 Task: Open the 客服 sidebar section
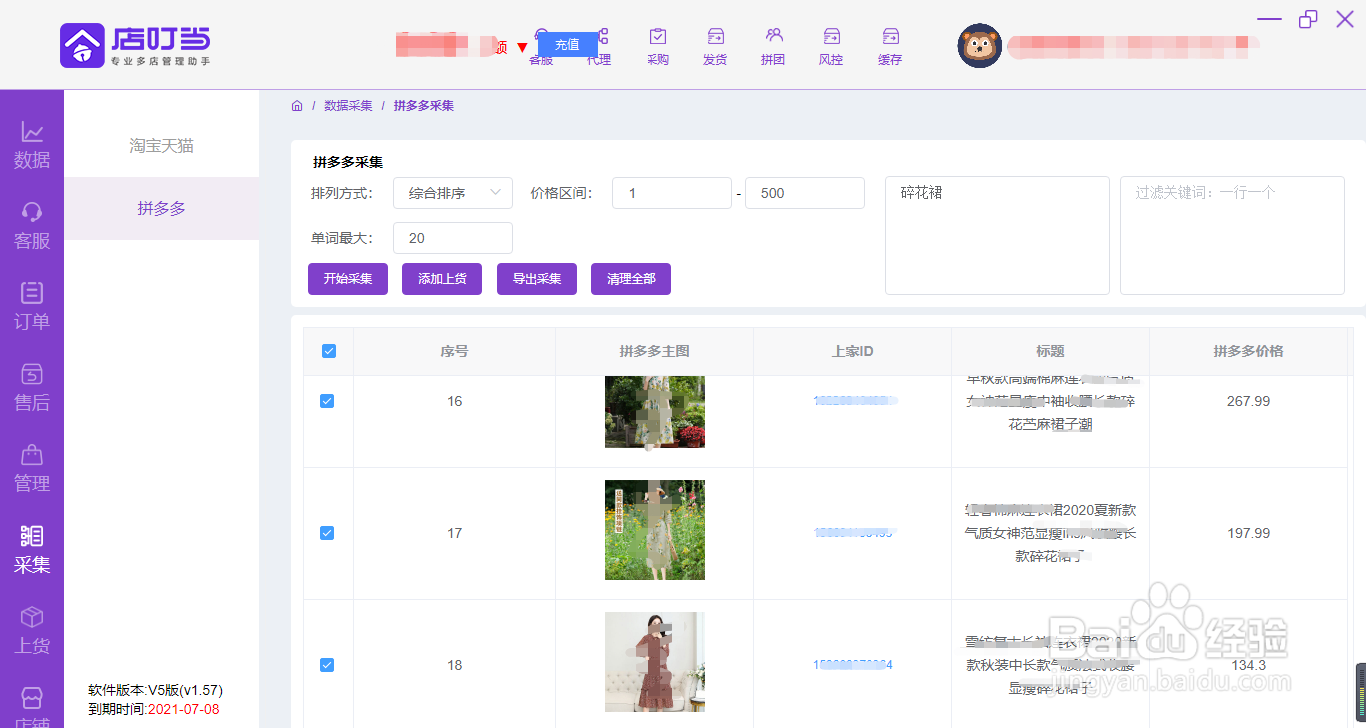32,226
